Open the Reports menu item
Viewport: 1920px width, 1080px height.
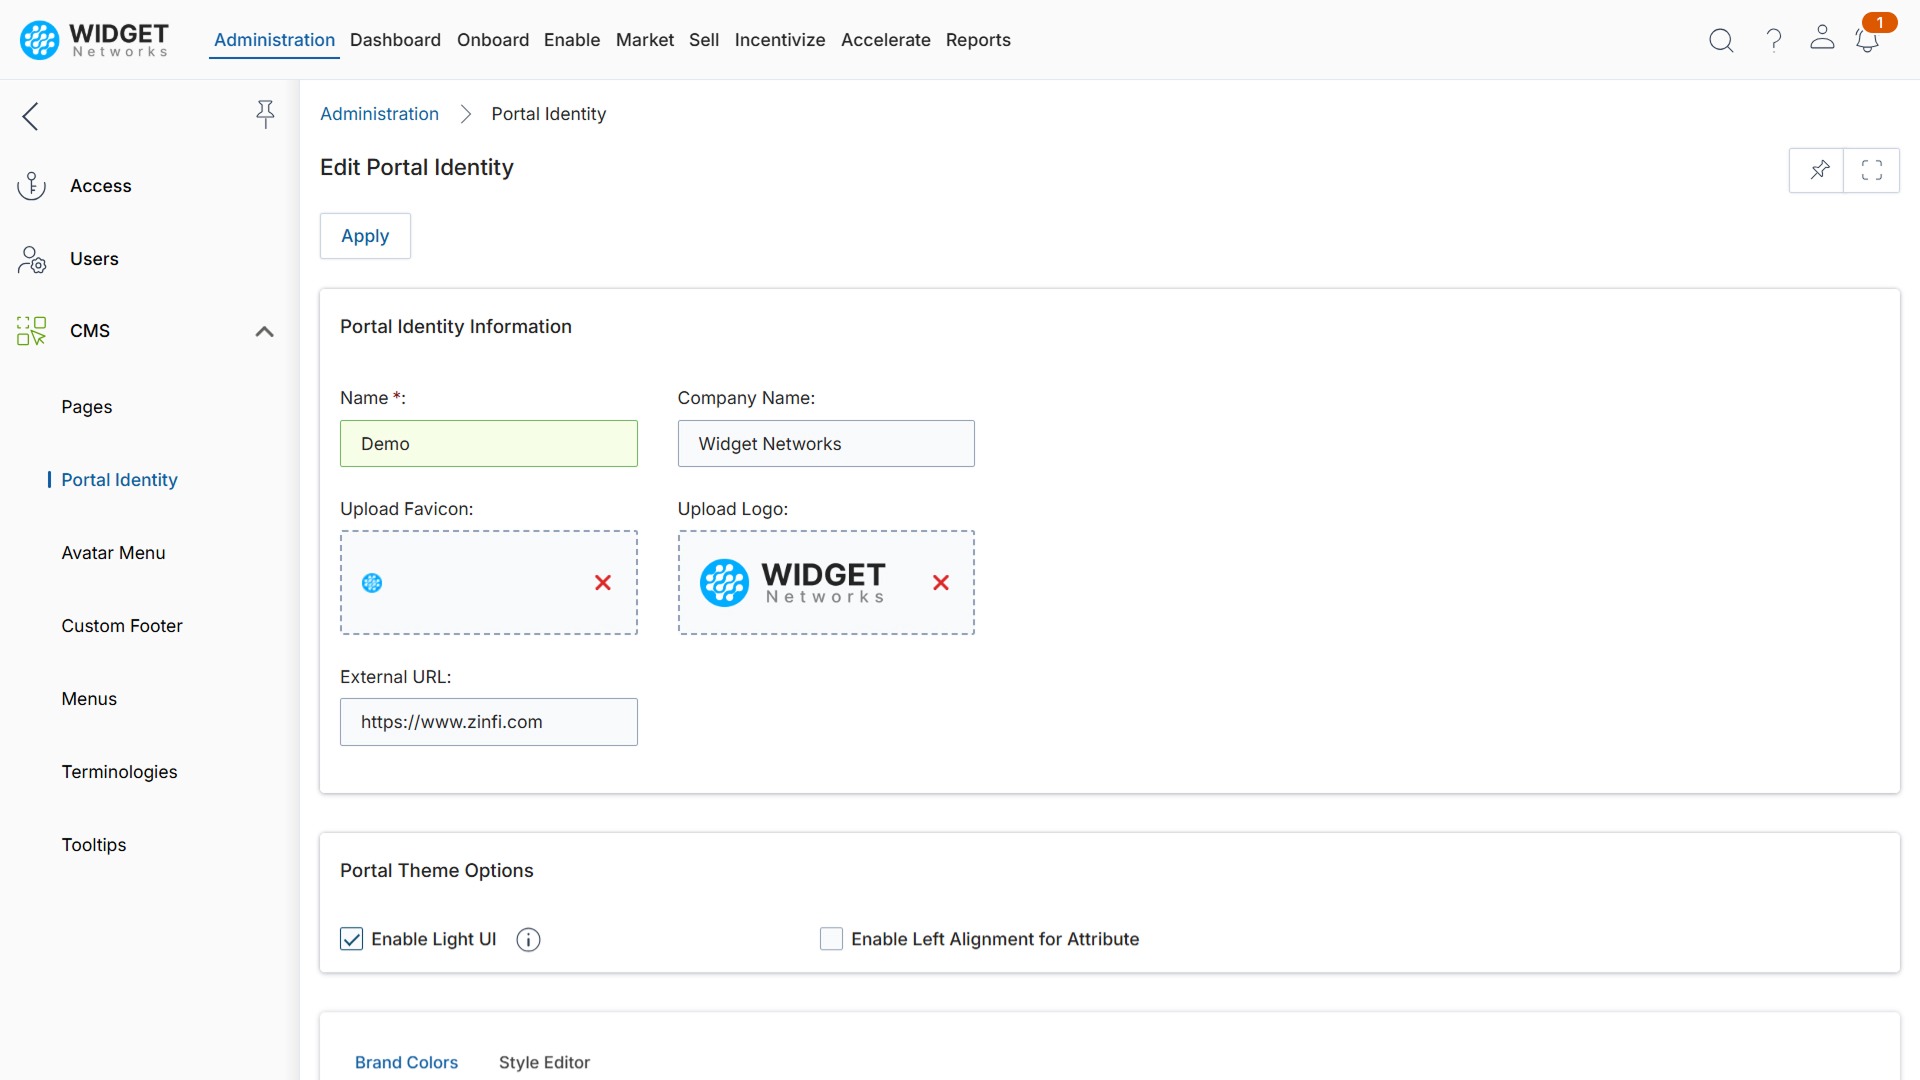(x=978, y=40)
